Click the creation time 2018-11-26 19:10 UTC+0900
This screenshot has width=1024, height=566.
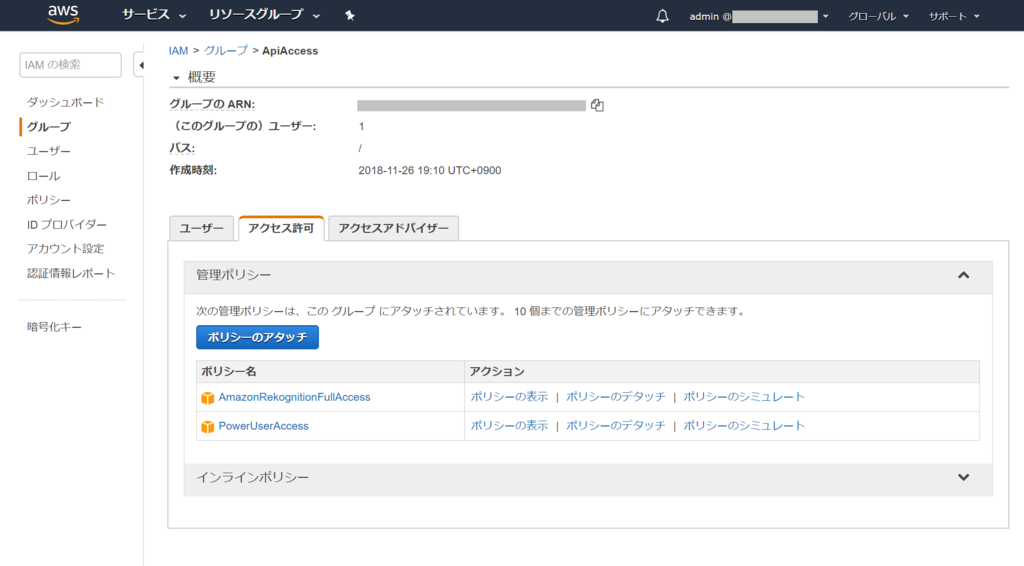tap(430, 170)
